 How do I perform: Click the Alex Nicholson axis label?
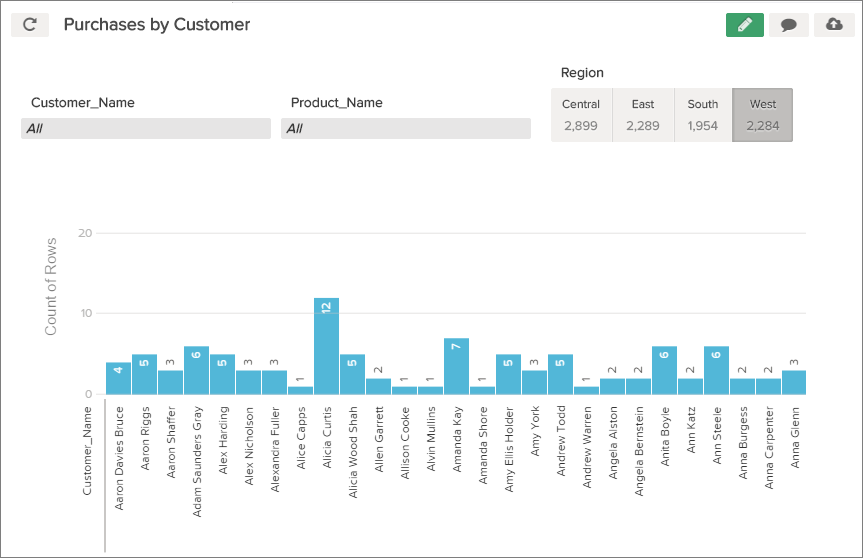click(x=249, y=446)
